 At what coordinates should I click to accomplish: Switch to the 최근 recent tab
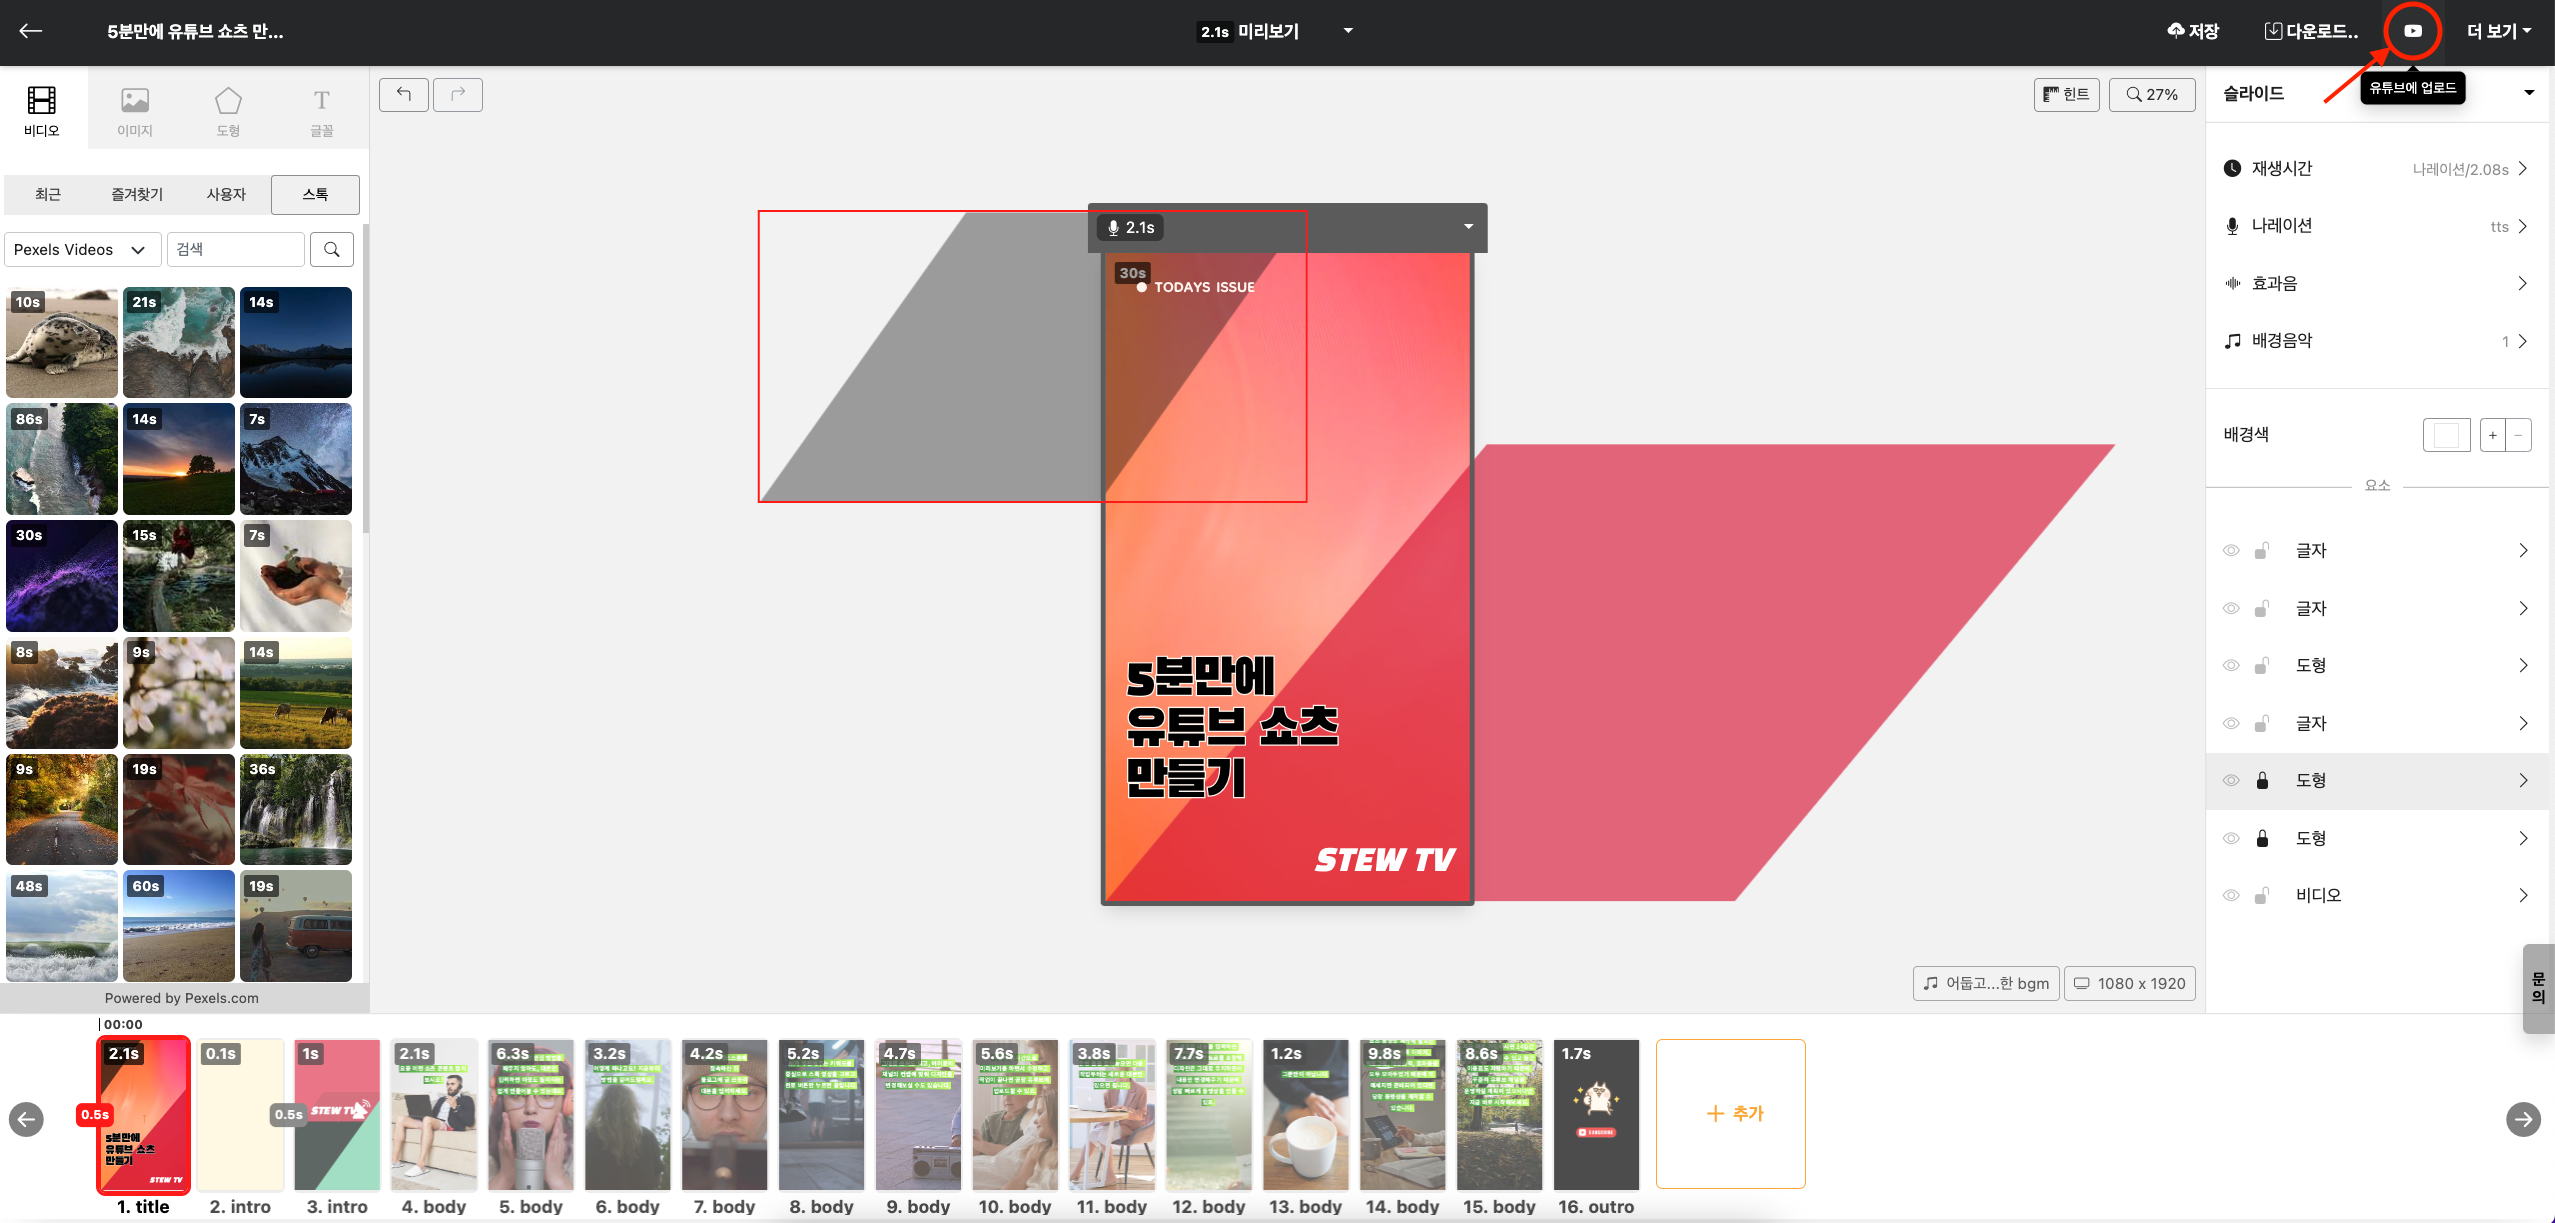point(48,195)
